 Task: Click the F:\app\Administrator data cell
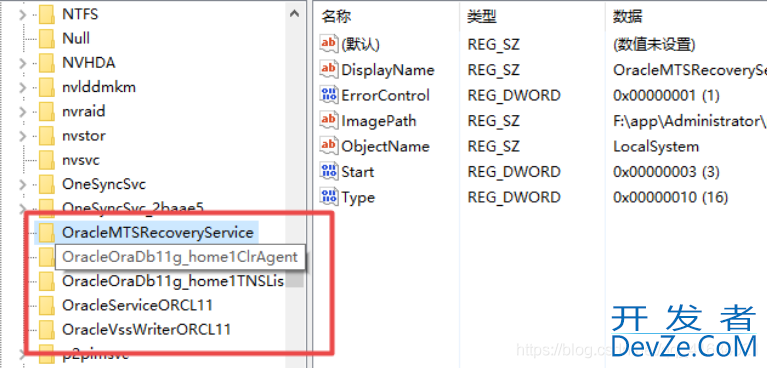coord(690,120)
